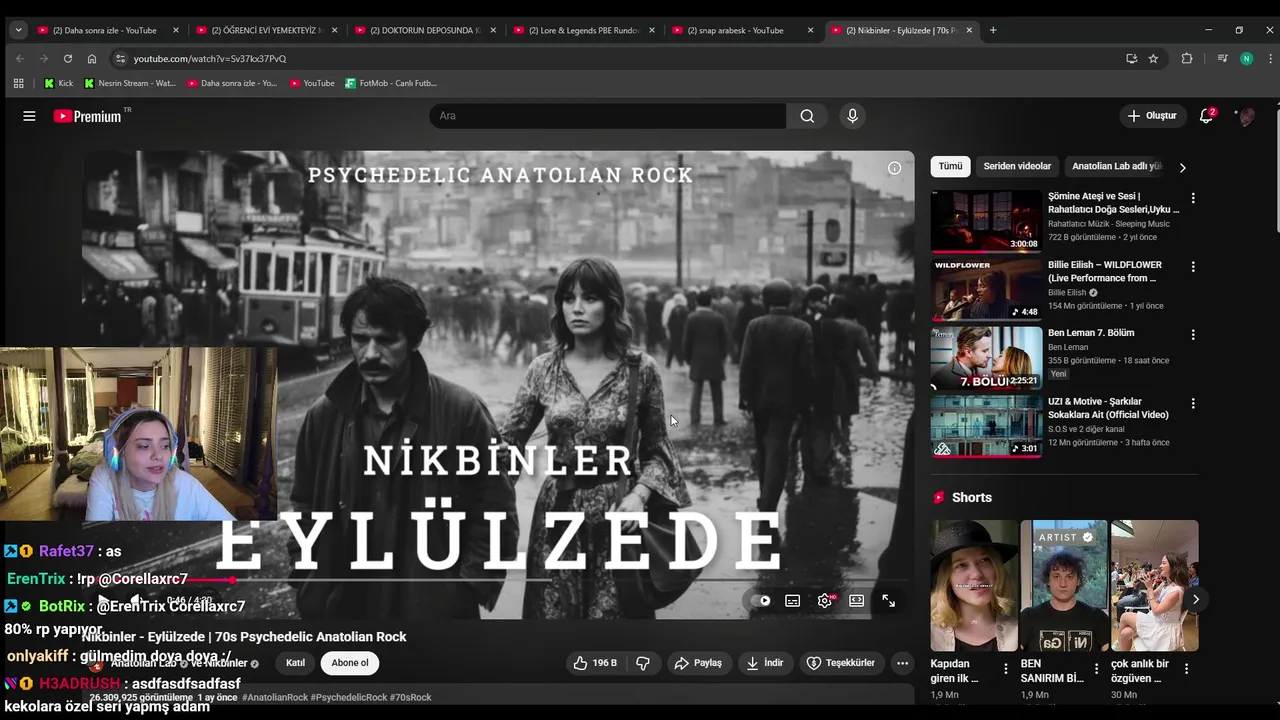Open options for the UZI & Motive video
Image resolution: width=1280 pixels, height=720 pixels.
click(x=1192, y=403)
